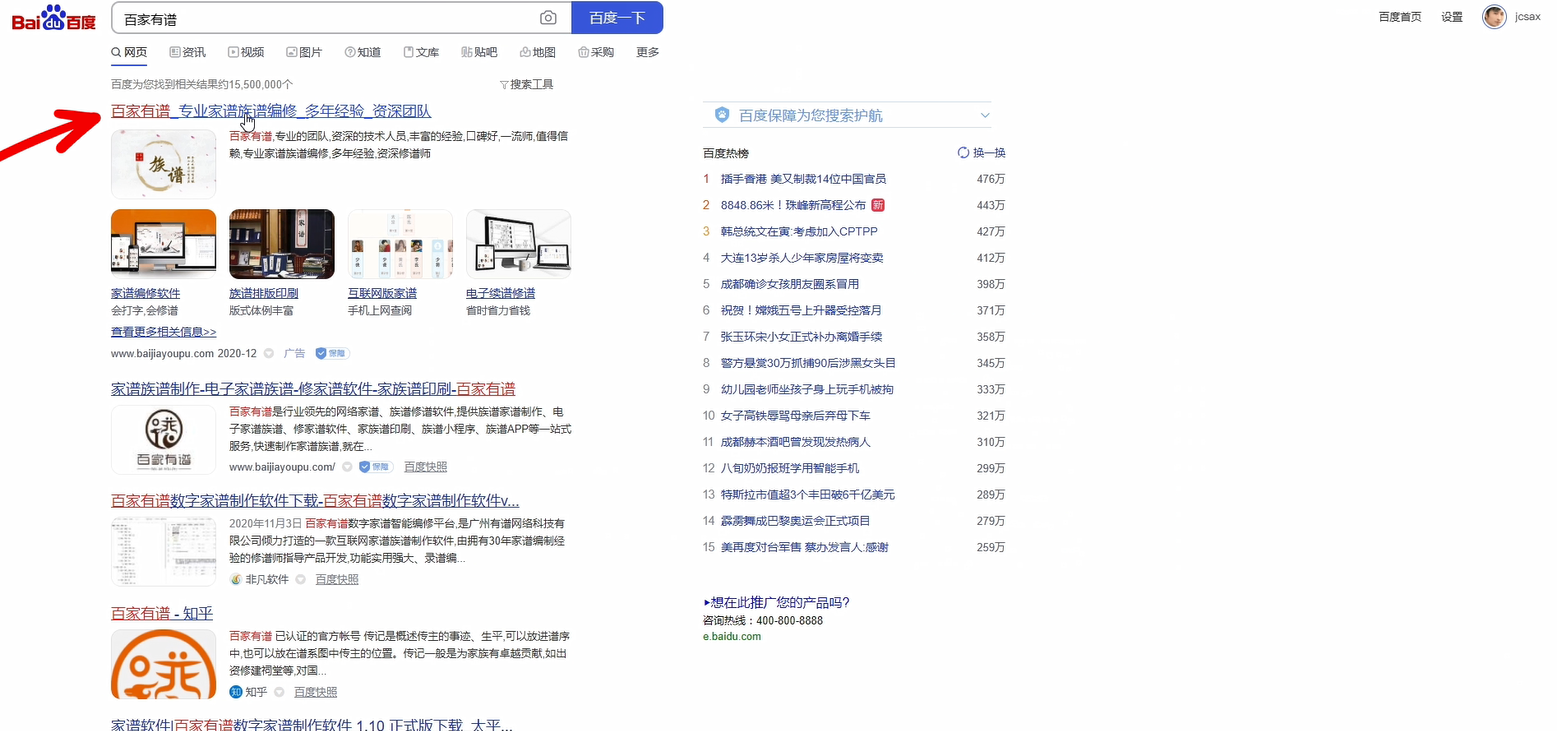1558x731 pixels.
Task: Click the 非凡软件 source icon
Action: click(236, 580)
